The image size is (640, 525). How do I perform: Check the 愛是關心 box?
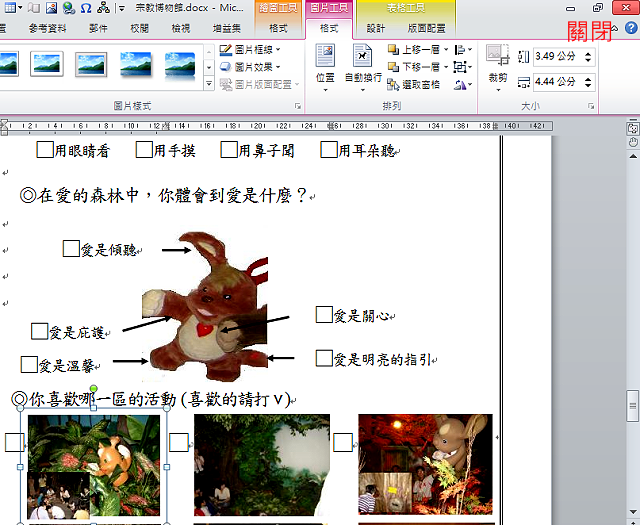pyautogui.click(x=324, y=314)
